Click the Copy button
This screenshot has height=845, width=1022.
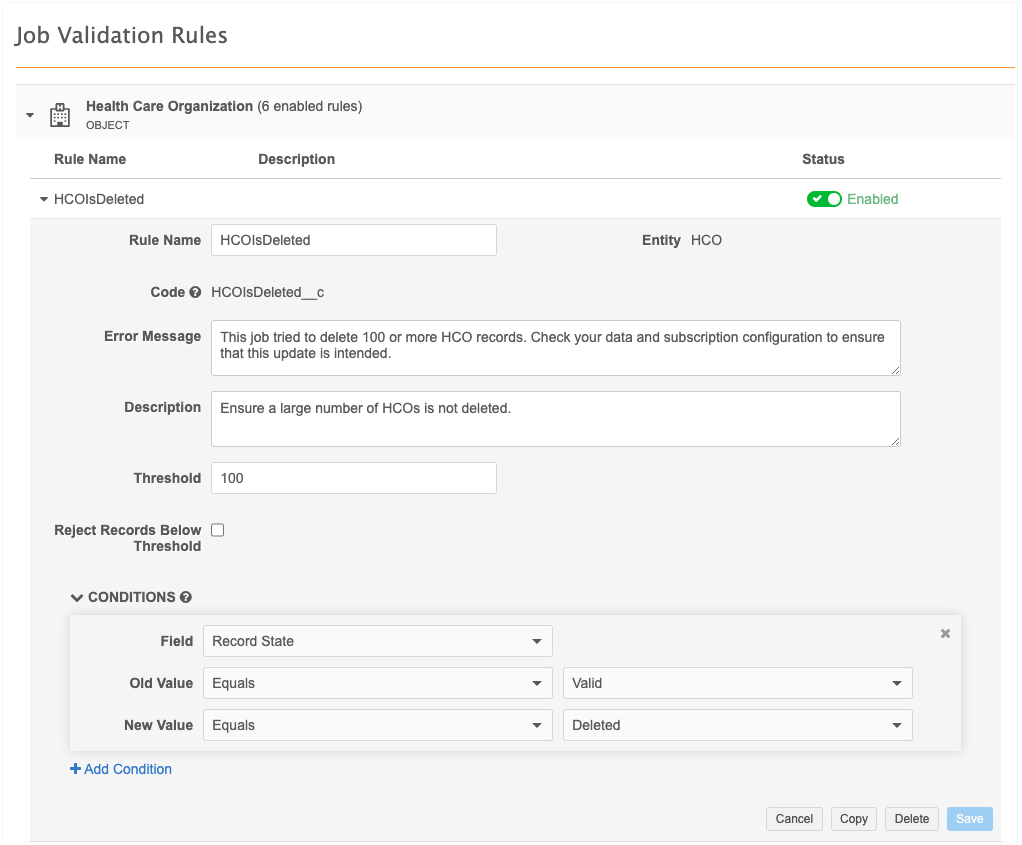853,818
